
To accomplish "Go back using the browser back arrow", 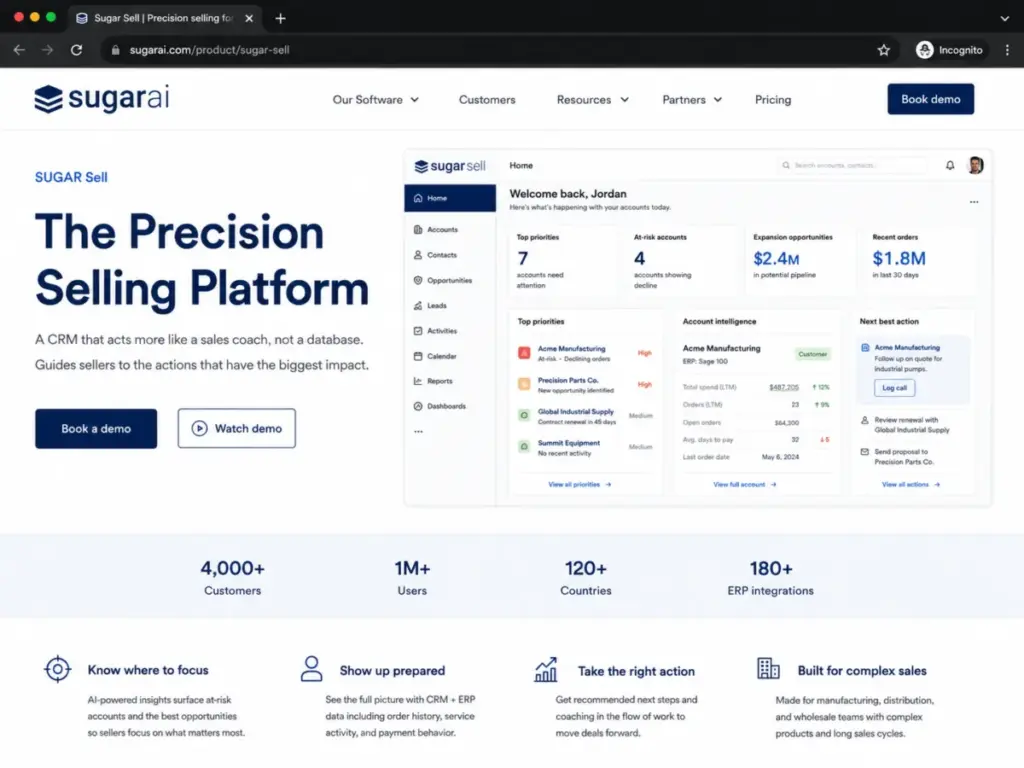I will (19, 50).
